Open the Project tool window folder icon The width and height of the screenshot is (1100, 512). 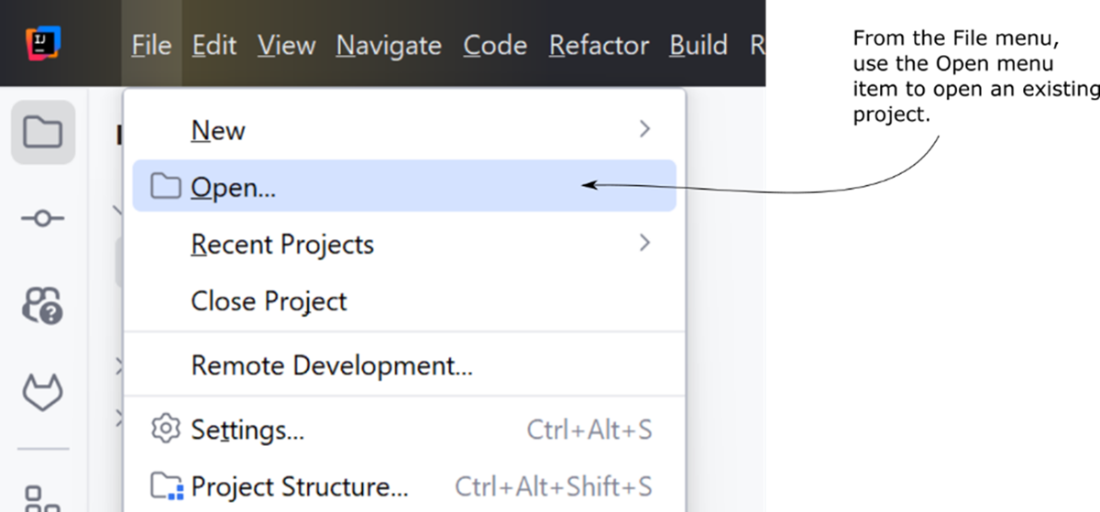[x=43, y=132]
